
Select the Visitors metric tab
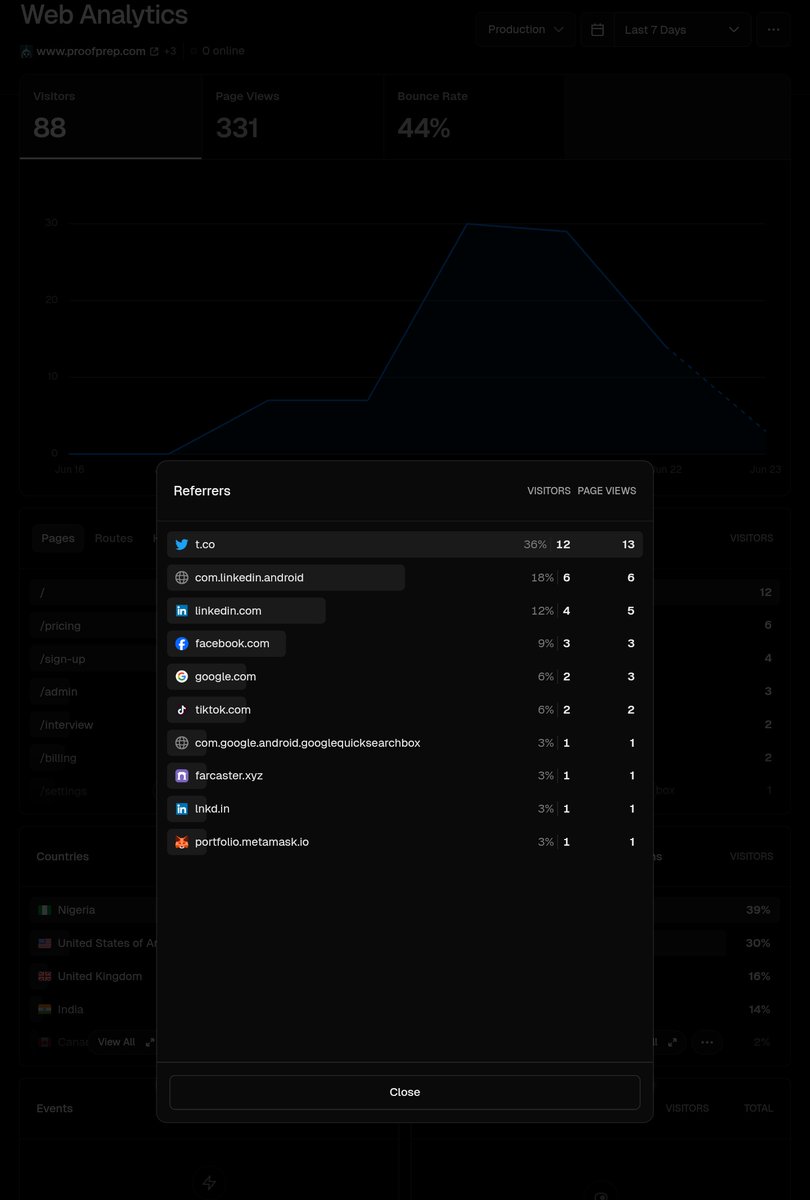point(110,116)
